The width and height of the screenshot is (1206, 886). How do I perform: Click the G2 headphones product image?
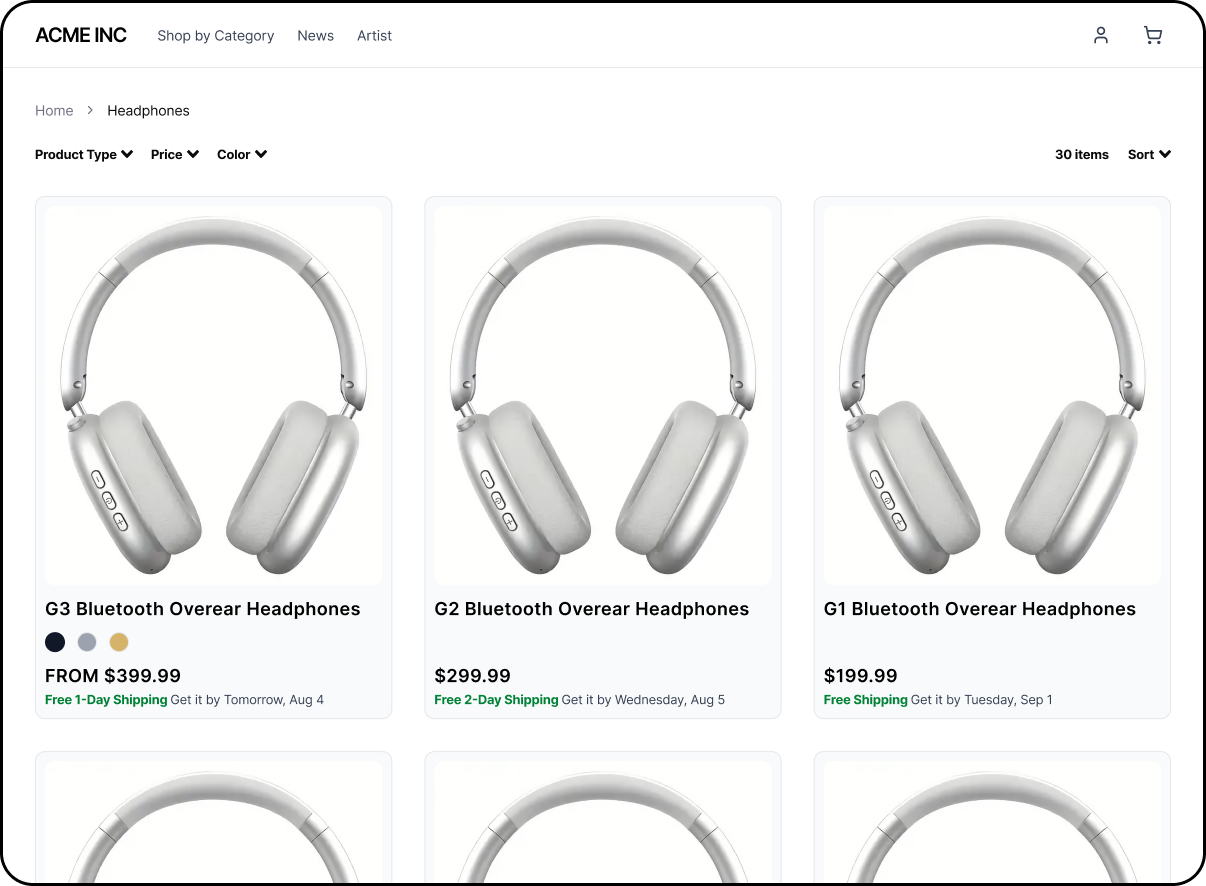pos(603,396)
